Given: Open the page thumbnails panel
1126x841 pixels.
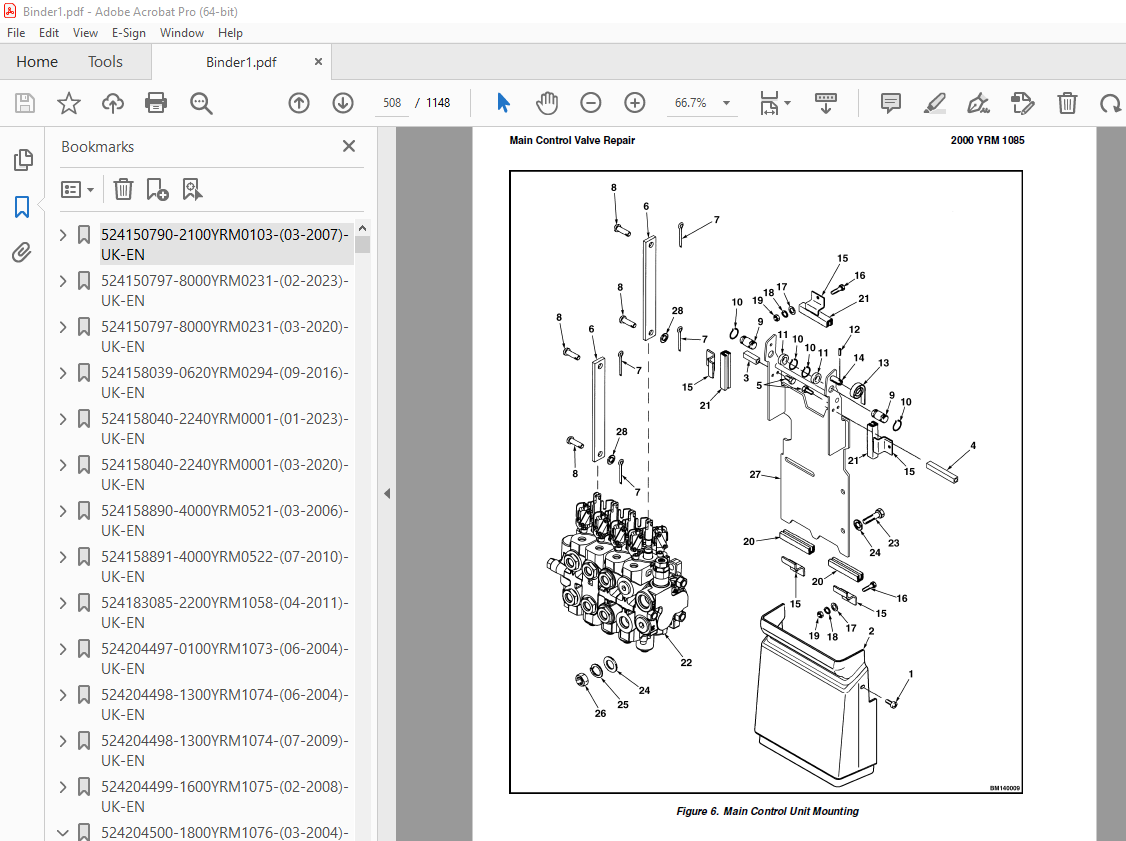Looking at the screenshot, I should point(23,160).
